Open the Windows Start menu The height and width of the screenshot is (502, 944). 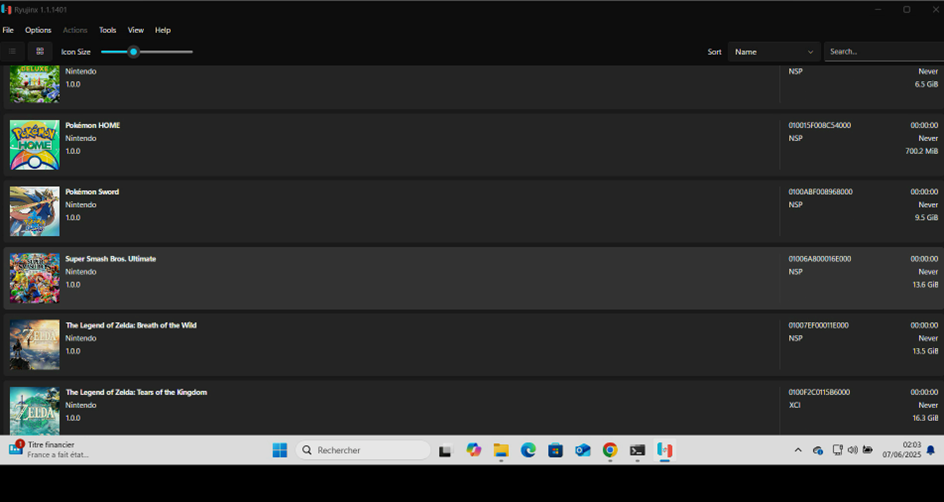pyautogui.click(x=279, y=450)
